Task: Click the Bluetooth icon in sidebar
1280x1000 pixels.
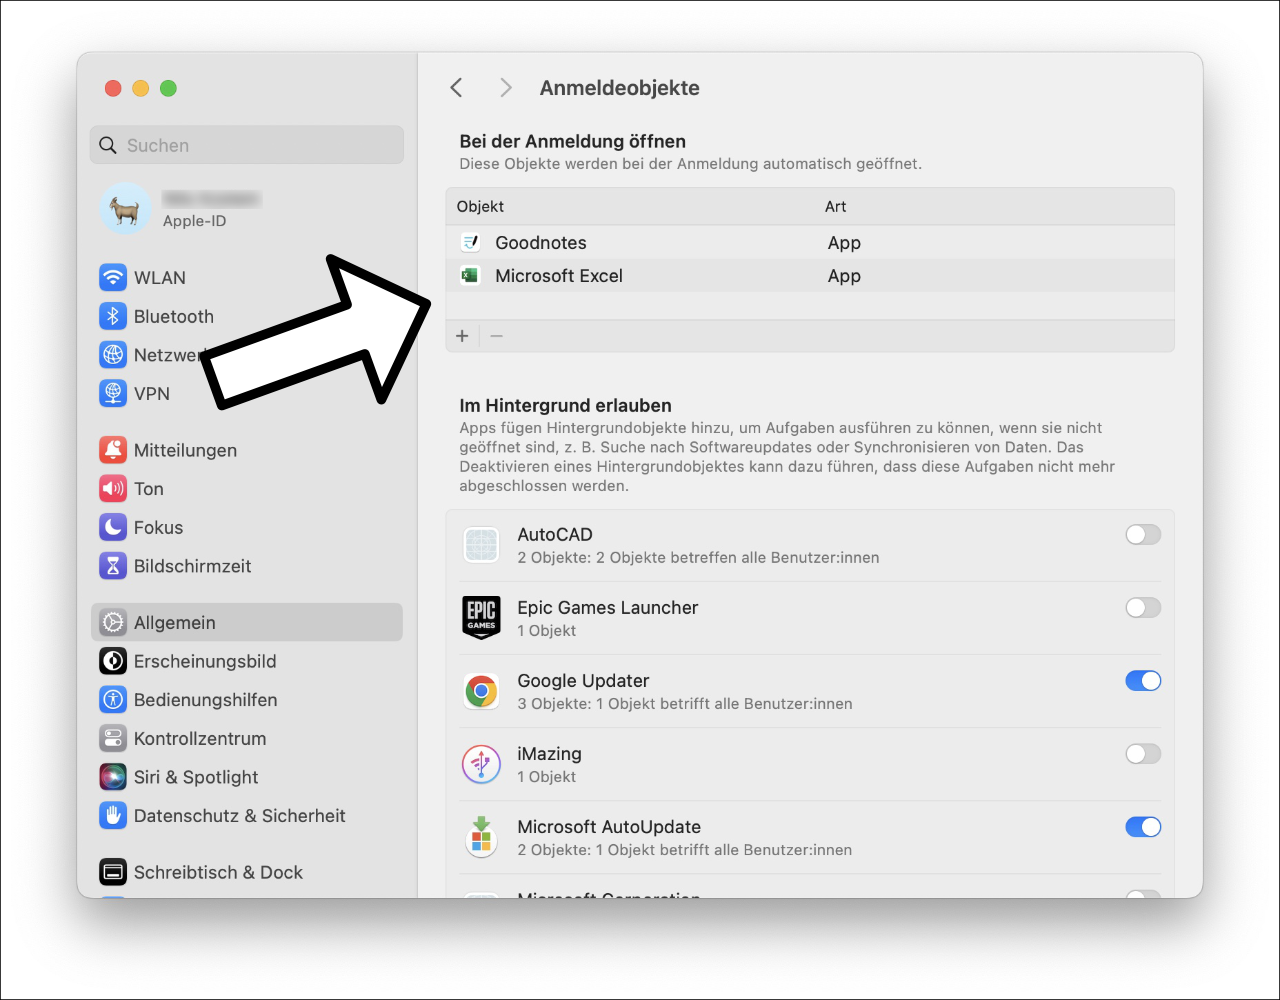Action: tap(113, 316)
